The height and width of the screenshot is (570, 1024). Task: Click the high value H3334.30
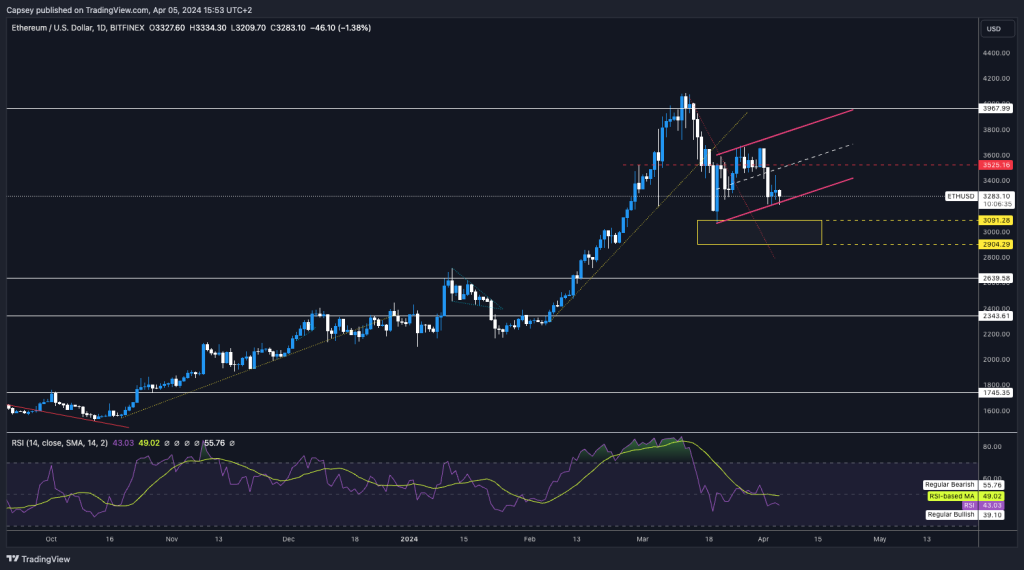208,28
